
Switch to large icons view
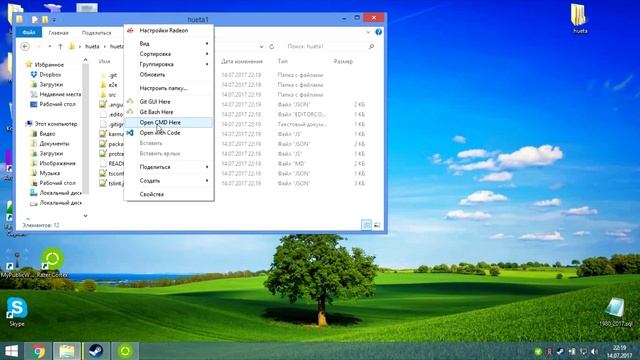pyautogui.click(x=377, y=225)
